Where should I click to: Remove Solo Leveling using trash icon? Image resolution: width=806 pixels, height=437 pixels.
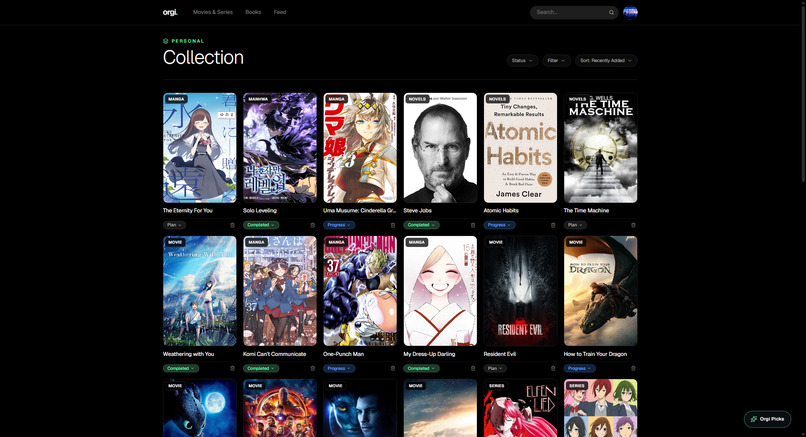pos(313,225)
